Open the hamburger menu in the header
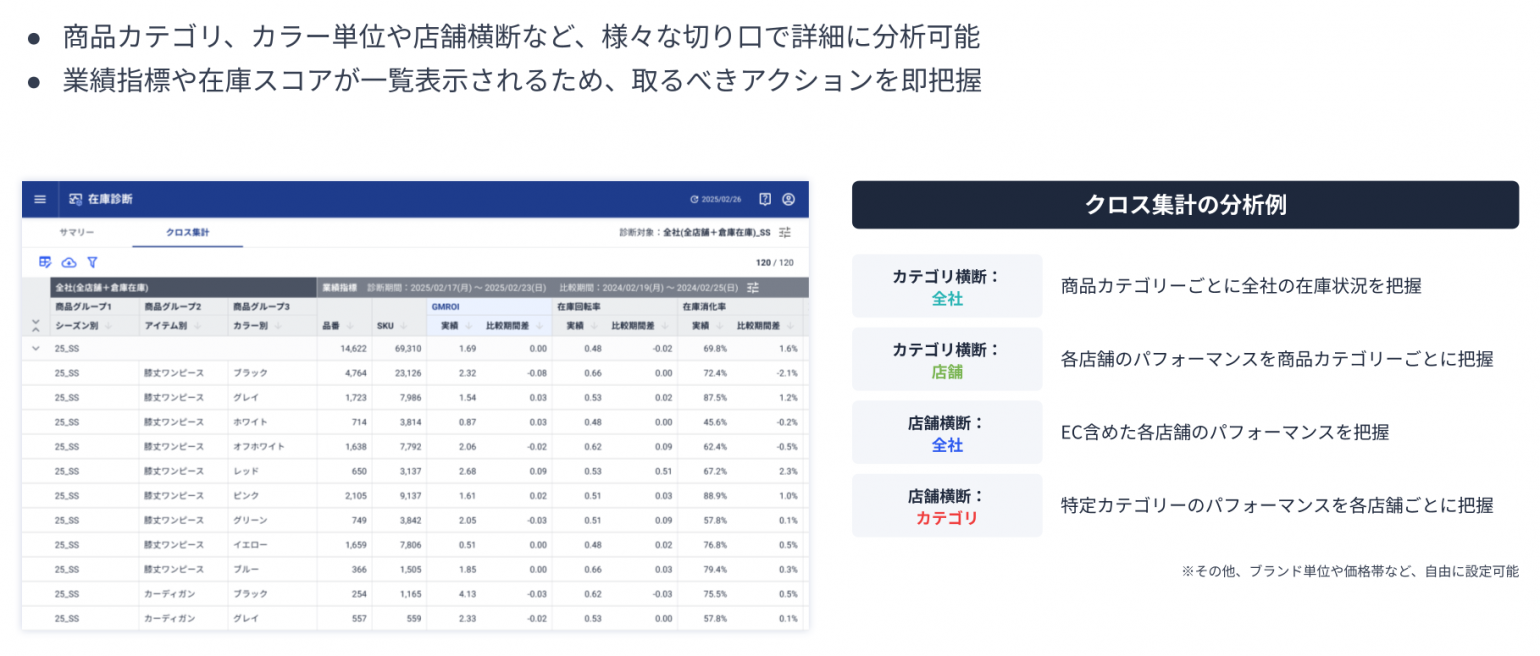1540x656 pixels. 40,199
